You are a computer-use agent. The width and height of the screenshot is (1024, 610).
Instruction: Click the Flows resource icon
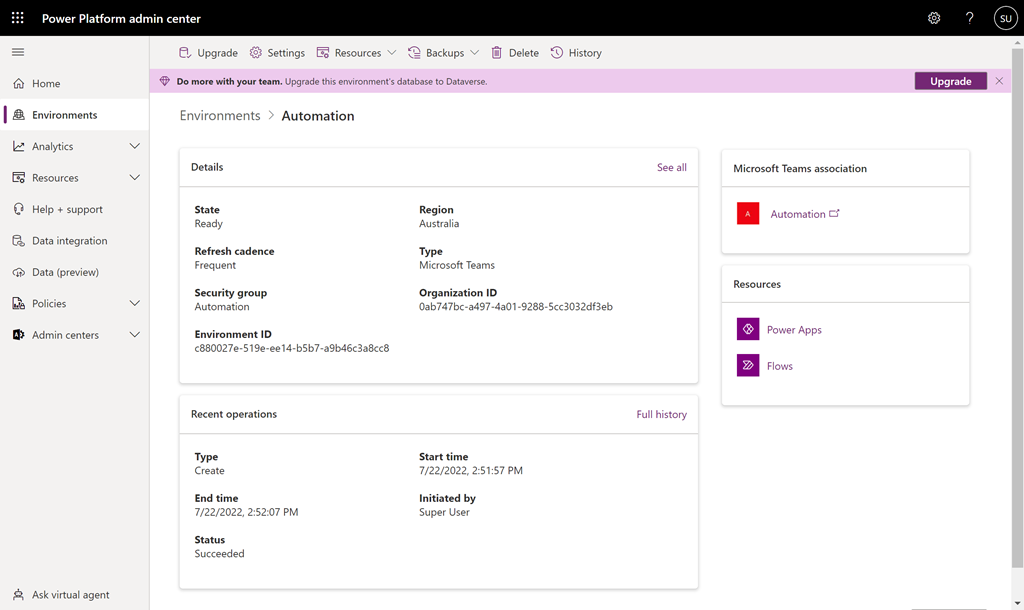coord(748,366)
